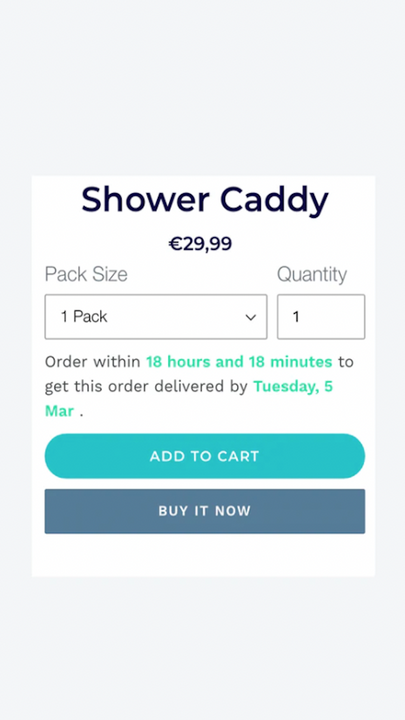
Task: Click the 'Order within' text
Action: tap(92, 362)
